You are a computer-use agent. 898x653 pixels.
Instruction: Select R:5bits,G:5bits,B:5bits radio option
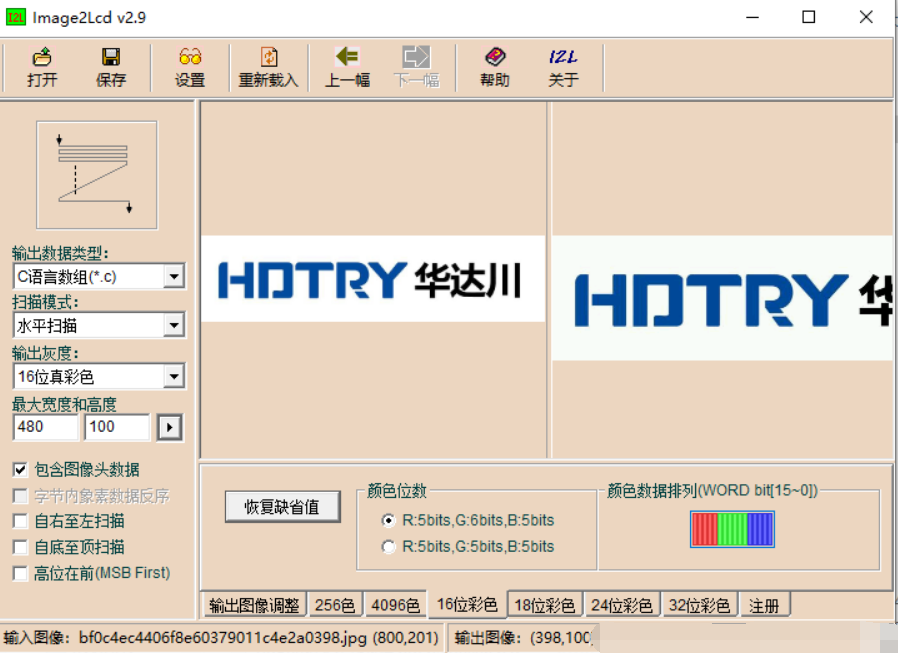tap(389, 547)
